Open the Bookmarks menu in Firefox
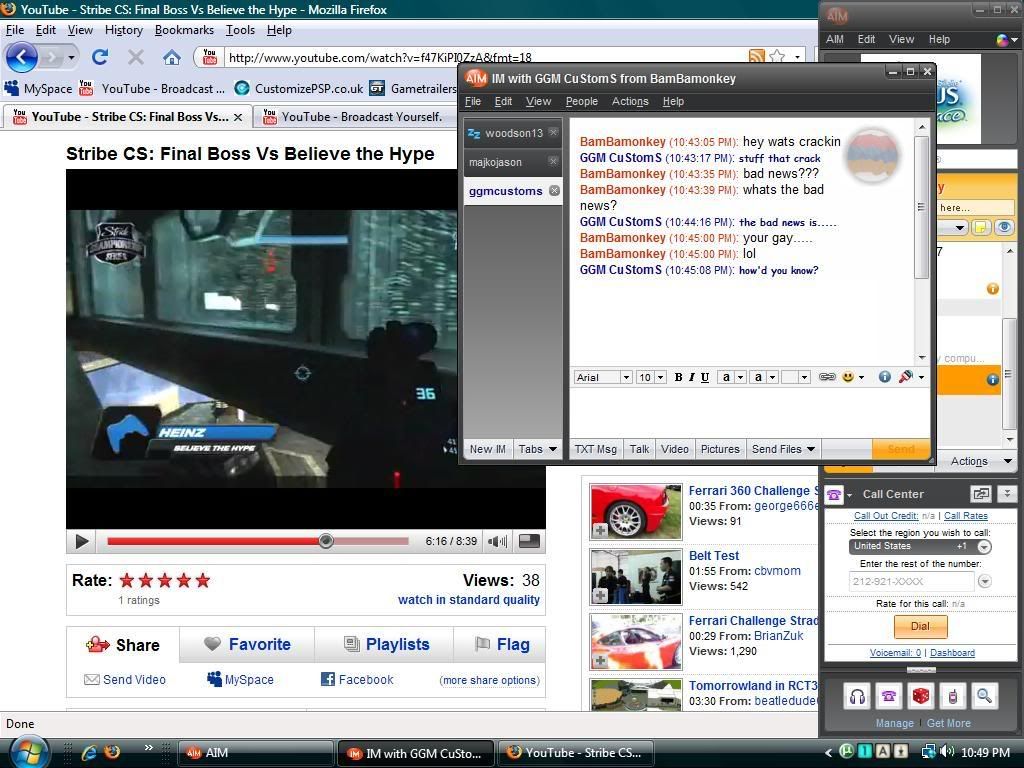Viewport: 1024px width, 768px height. point(184,30)
